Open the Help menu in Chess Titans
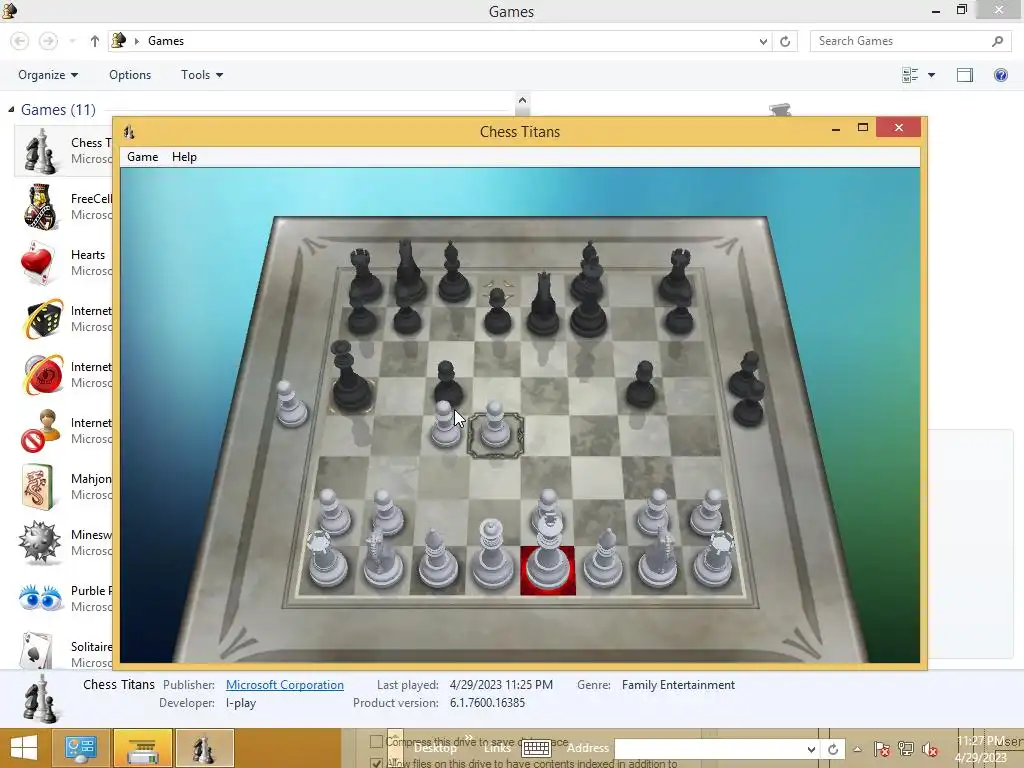This screenshot has width=1024, height=768. 184,157
